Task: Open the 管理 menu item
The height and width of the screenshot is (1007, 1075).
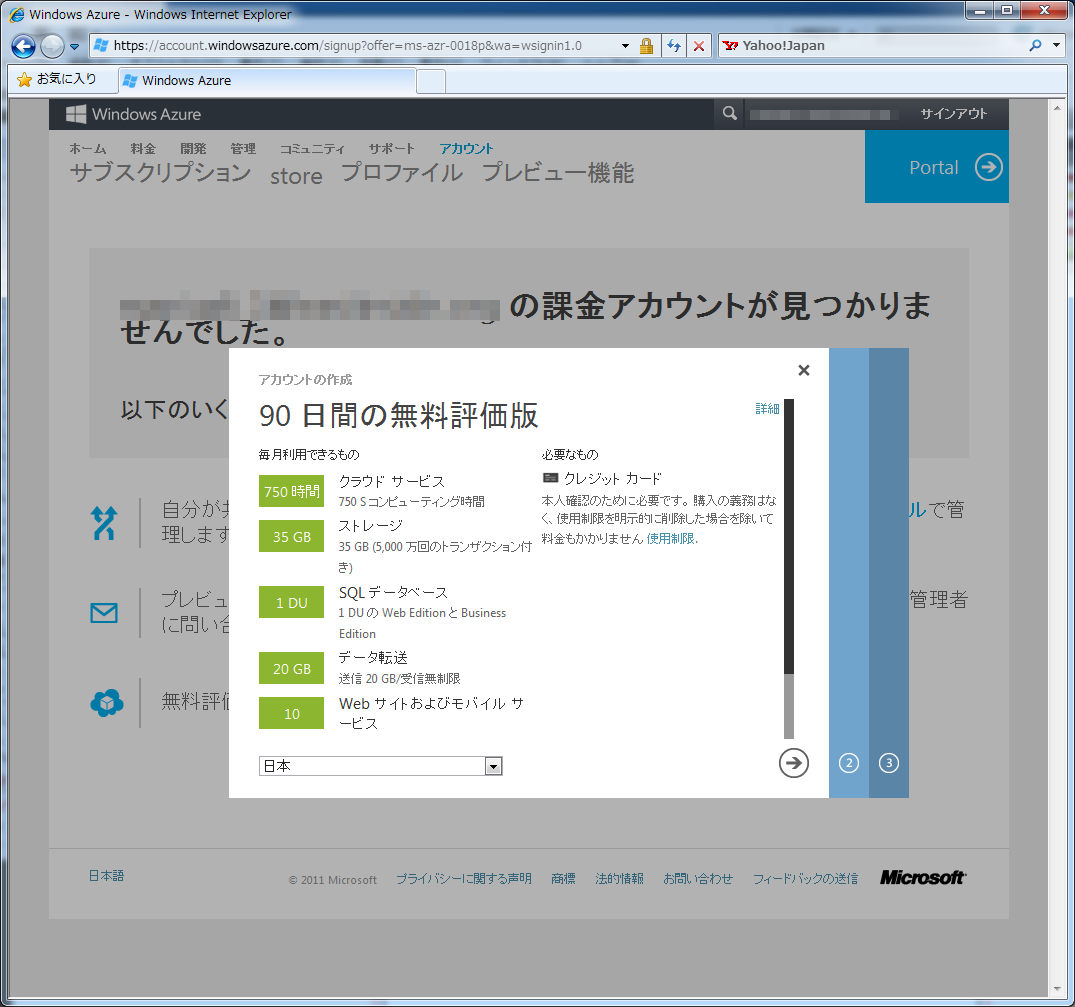Action: point(243,149)
